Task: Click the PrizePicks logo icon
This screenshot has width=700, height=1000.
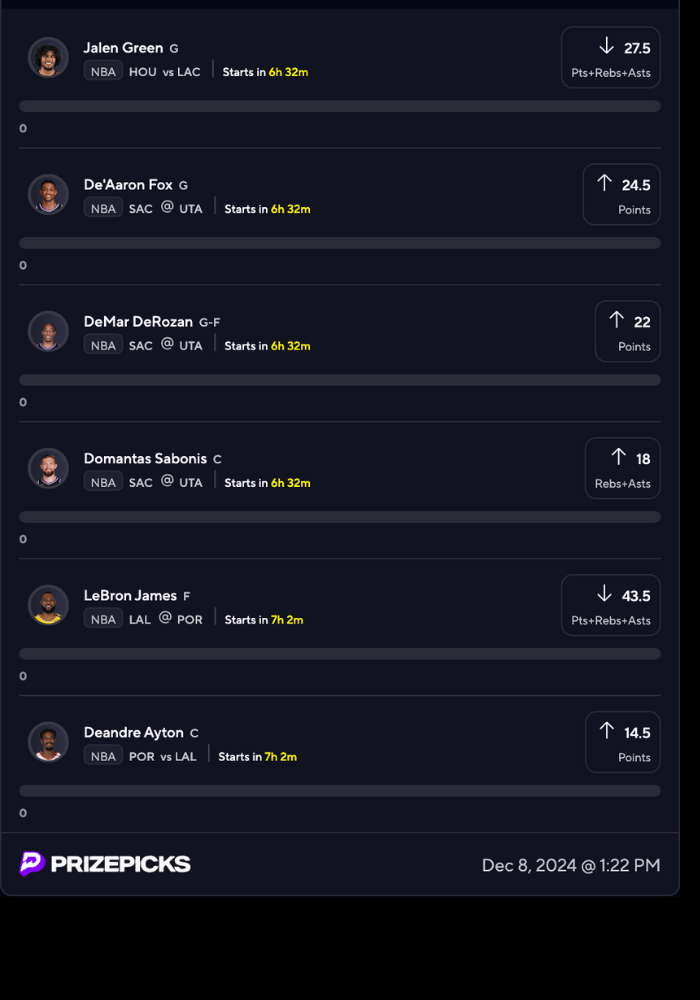Action: pyautogui.click(x=32, y=864)
